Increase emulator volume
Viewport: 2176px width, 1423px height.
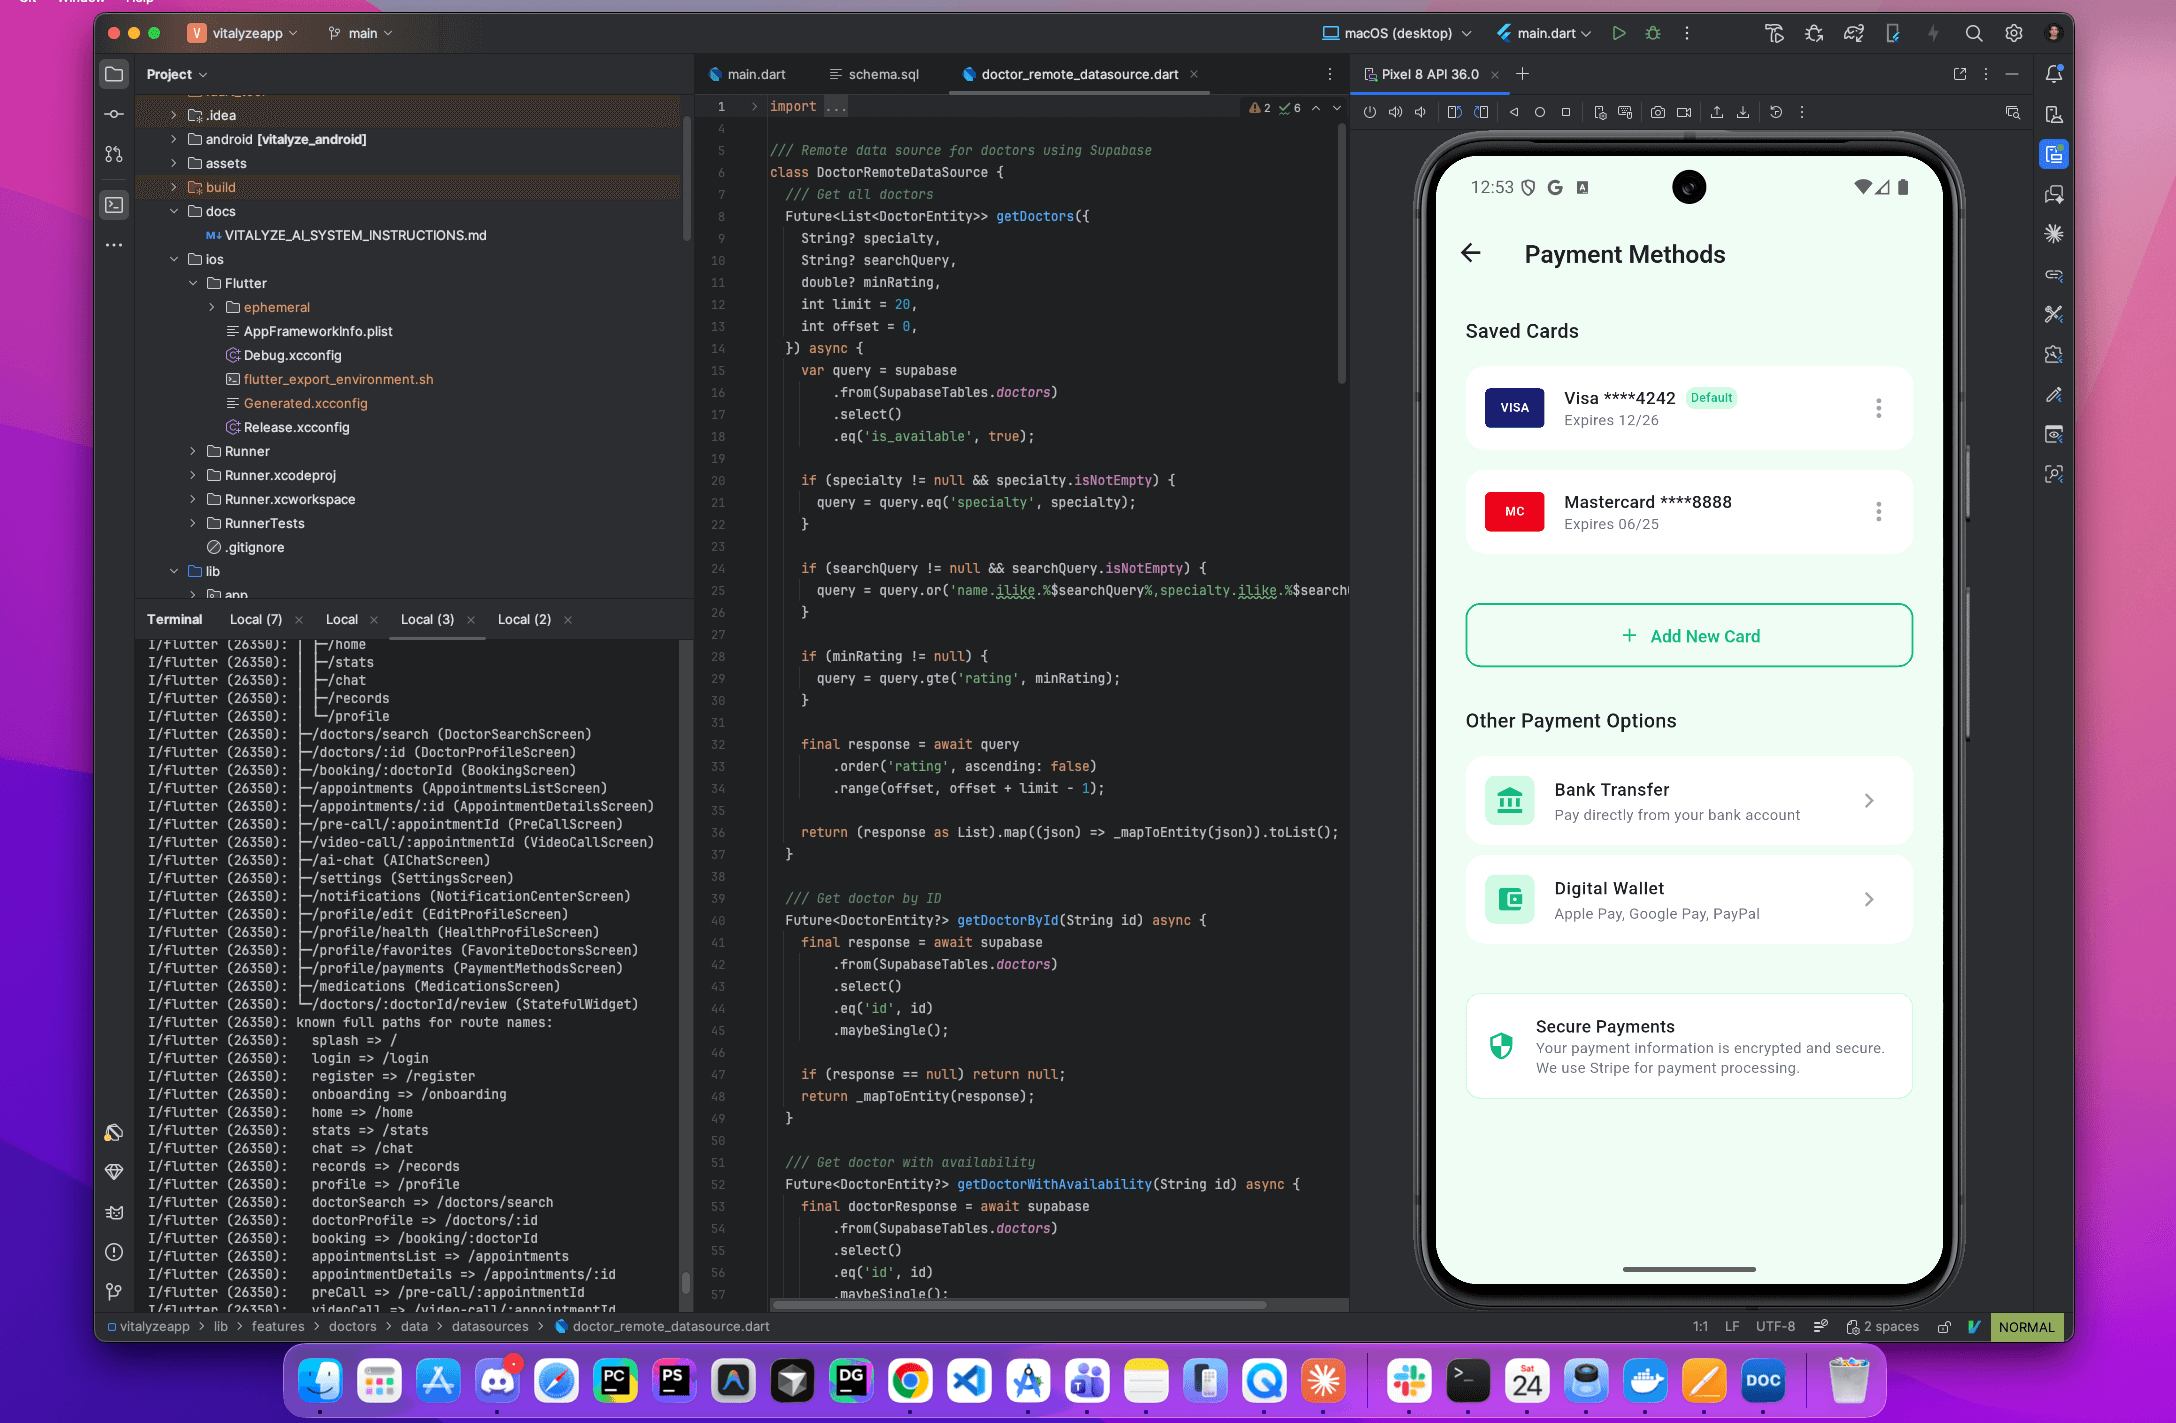click(1396, 112)
